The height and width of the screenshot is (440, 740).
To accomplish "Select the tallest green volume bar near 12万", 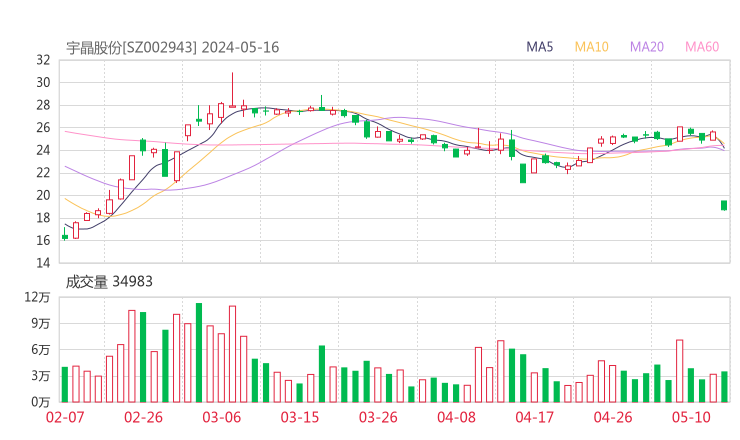I will pos(199,353).
